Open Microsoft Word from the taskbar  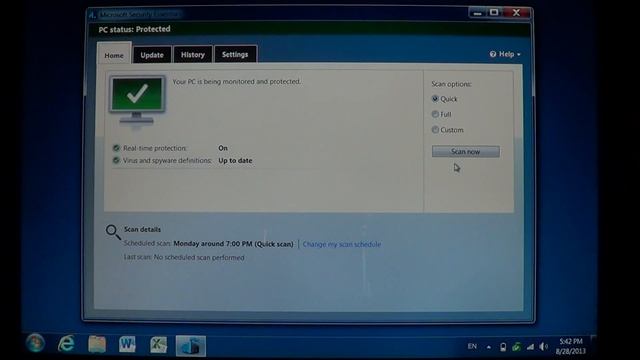[127, 344]
